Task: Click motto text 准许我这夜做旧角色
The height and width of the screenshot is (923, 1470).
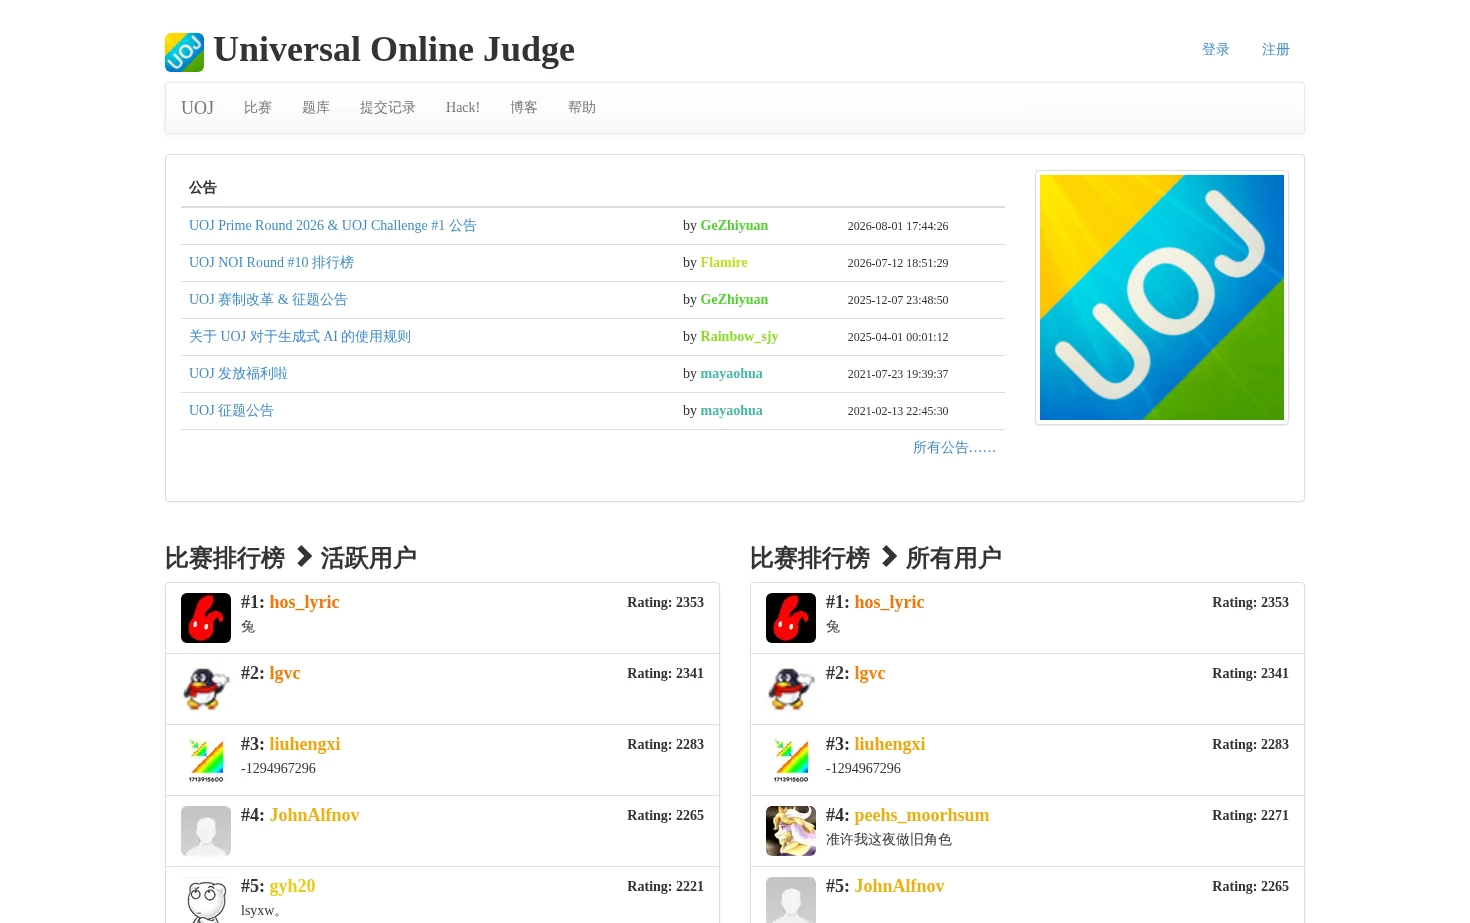Action: (x=889, y=840)
